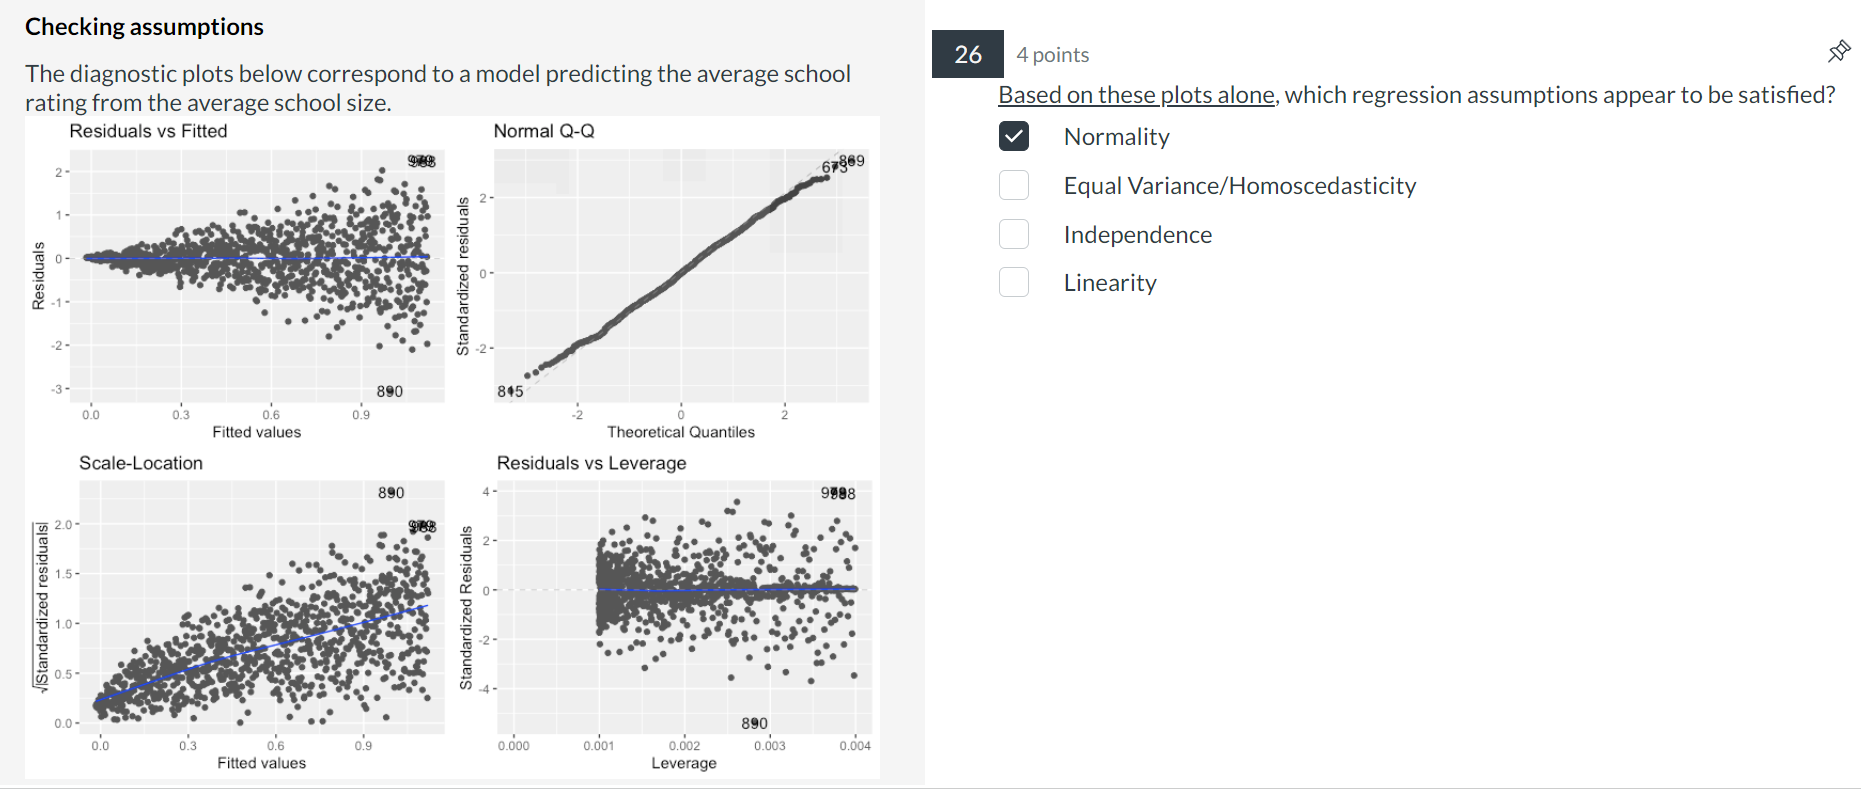Click the "Leverage" axis label

coord(683,763)
